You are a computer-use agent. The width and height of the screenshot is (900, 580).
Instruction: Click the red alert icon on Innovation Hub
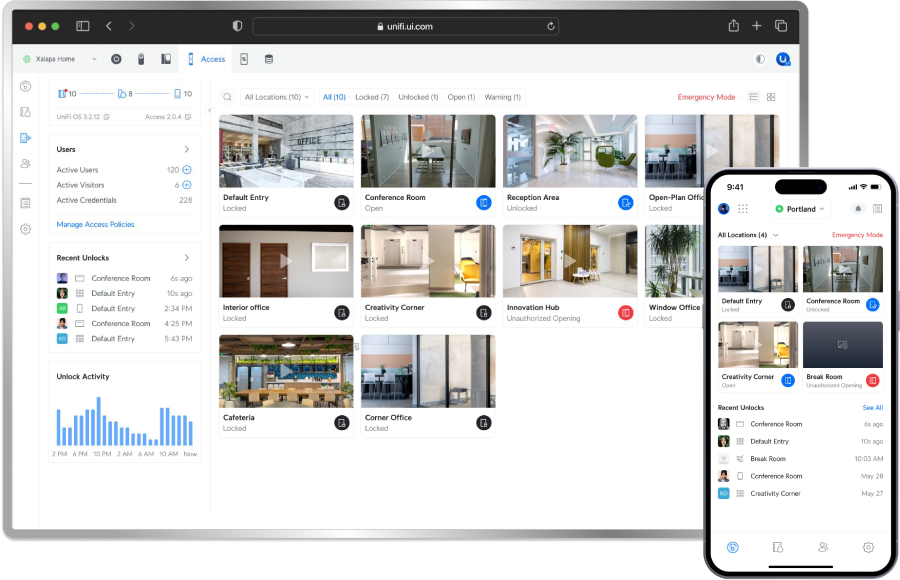[x=626, y=313]
